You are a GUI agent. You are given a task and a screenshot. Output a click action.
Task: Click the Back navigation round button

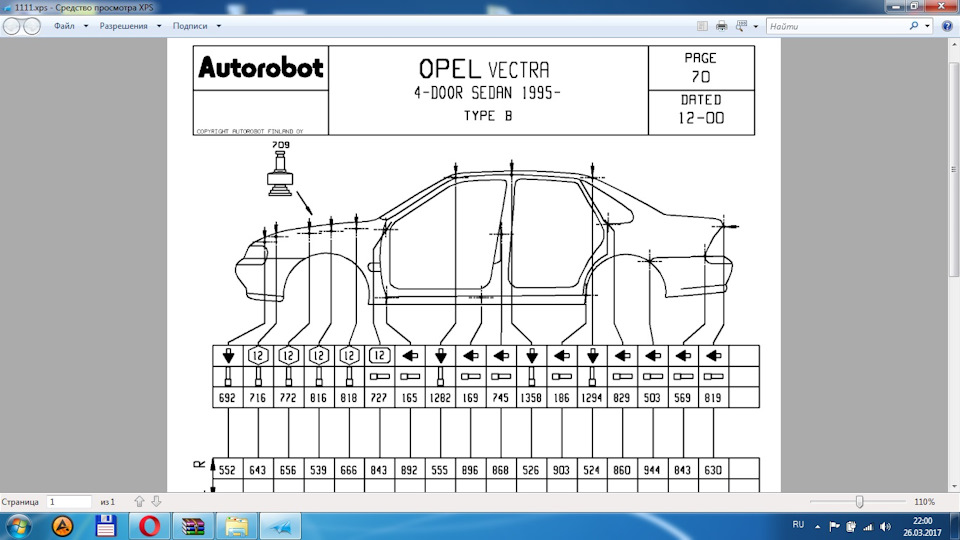click(x=12, y=26)
